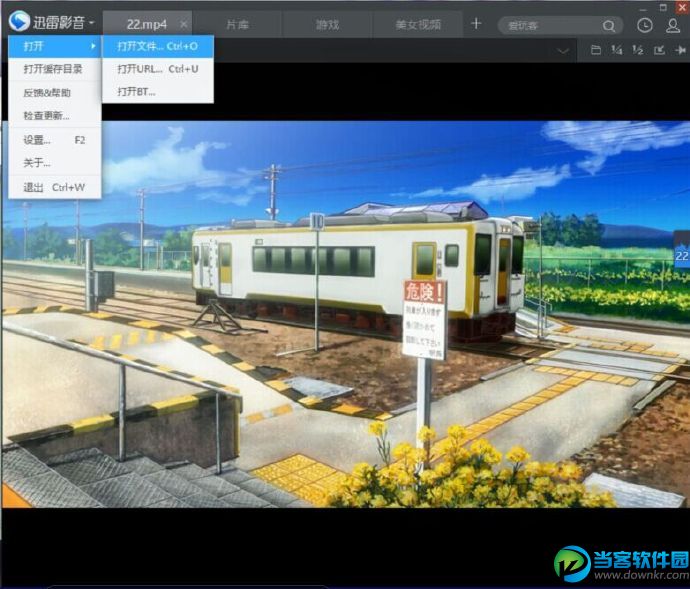Viewport: 690px width, 589px height.
Task: Click the mini-window mode icon
Action: (x=659, y=50)
